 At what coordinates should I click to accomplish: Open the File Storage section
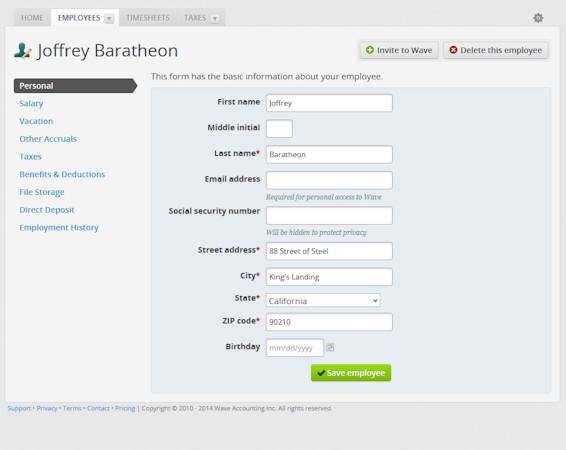click(42, 192)
